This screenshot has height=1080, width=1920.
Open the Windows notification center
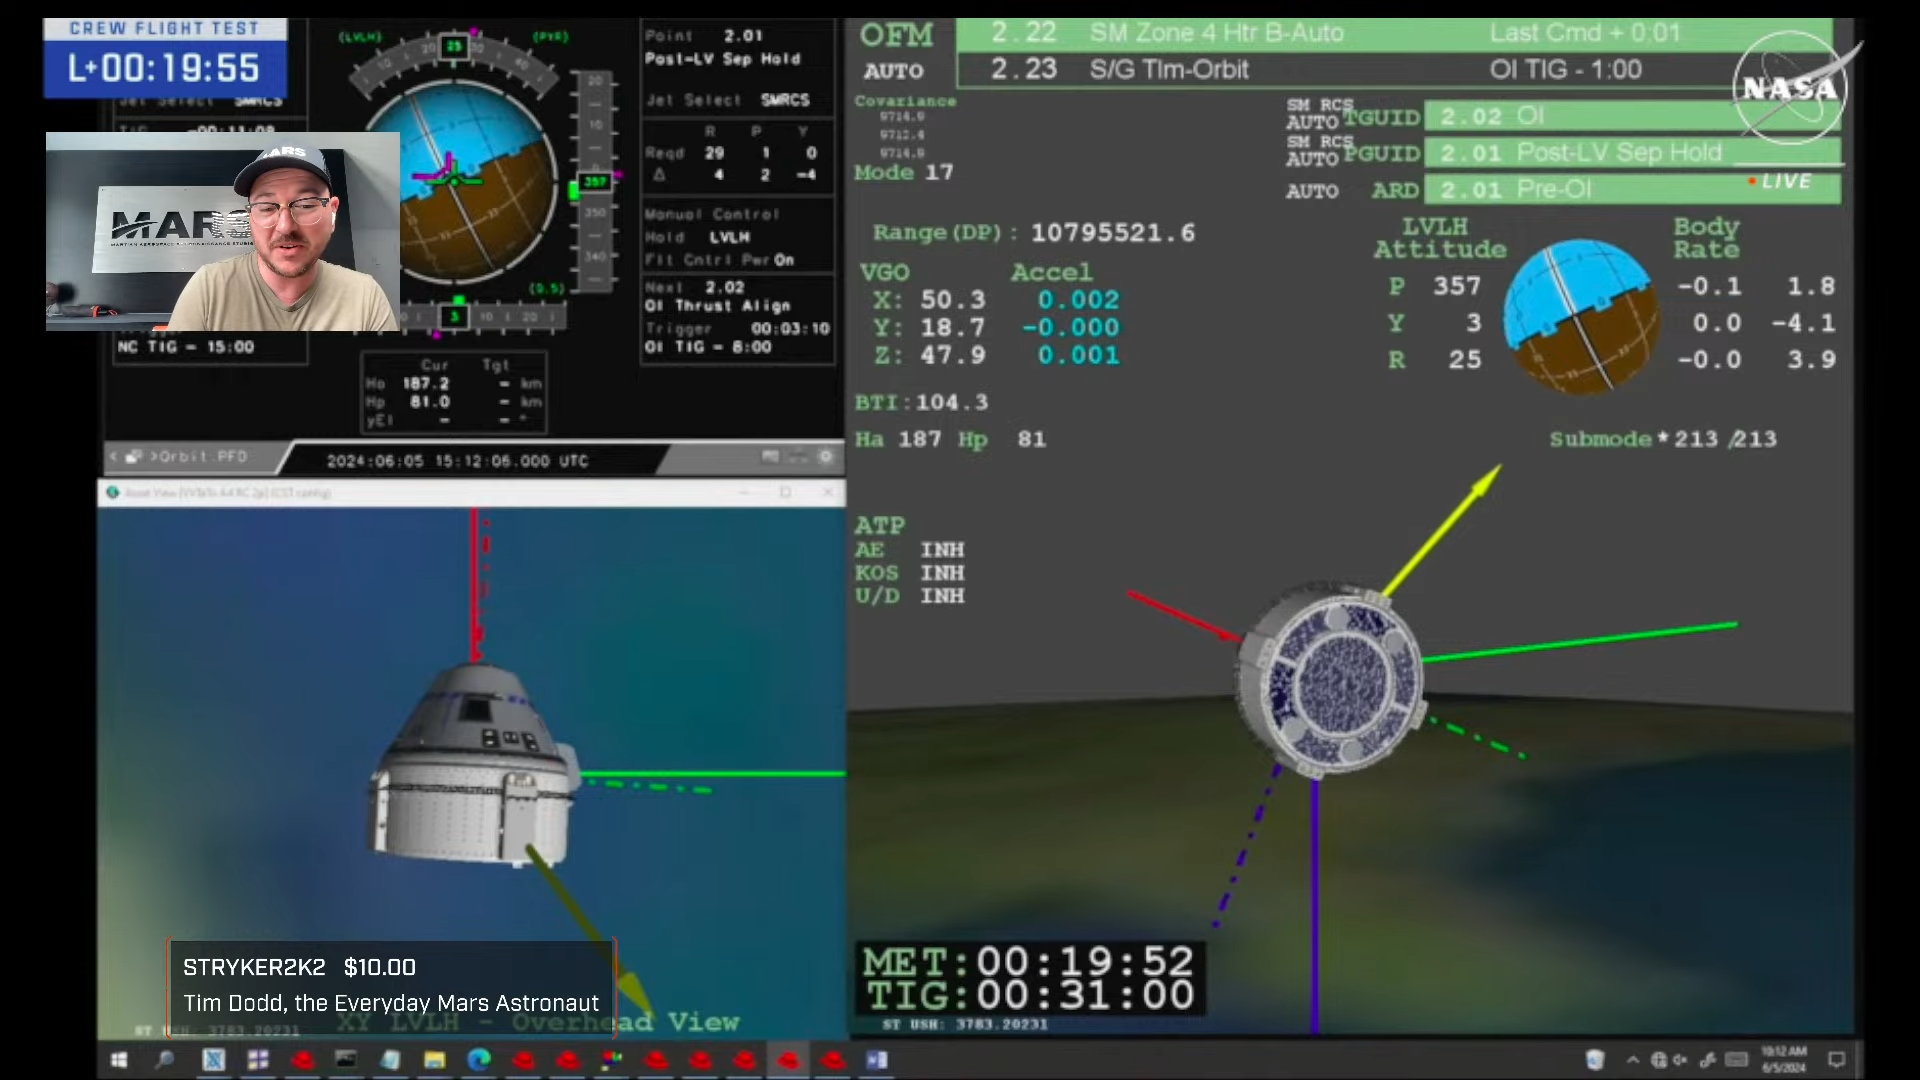point(1836,1060)
